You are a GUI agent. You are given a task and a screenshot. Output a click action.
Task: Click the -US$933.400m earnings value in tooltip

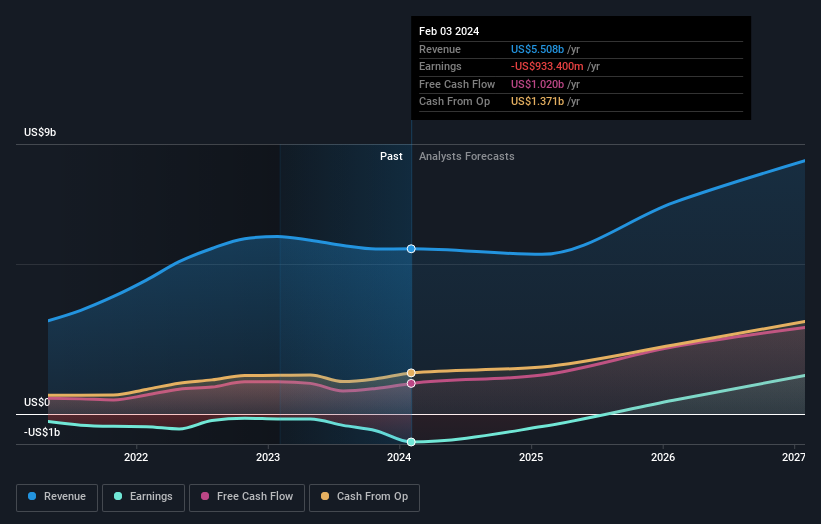coord(547,66)
